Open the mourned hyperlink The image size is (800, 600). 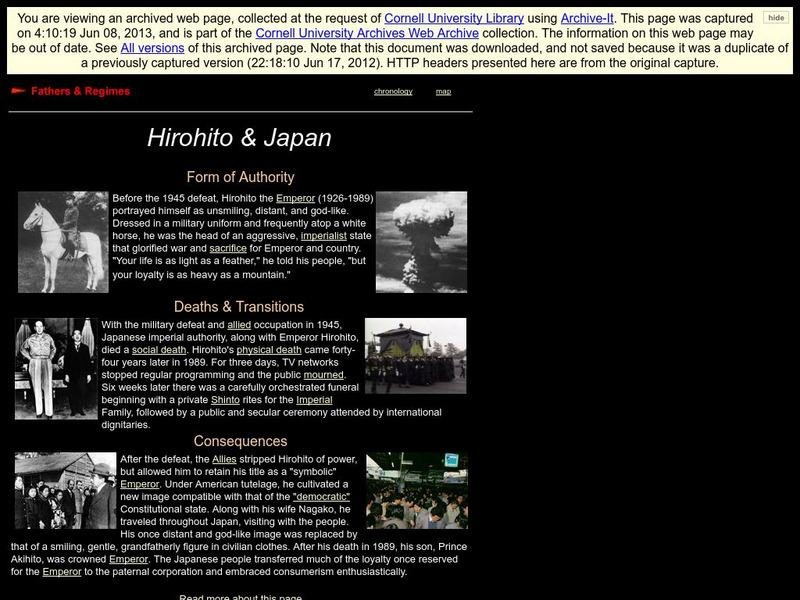coord(323,375)
